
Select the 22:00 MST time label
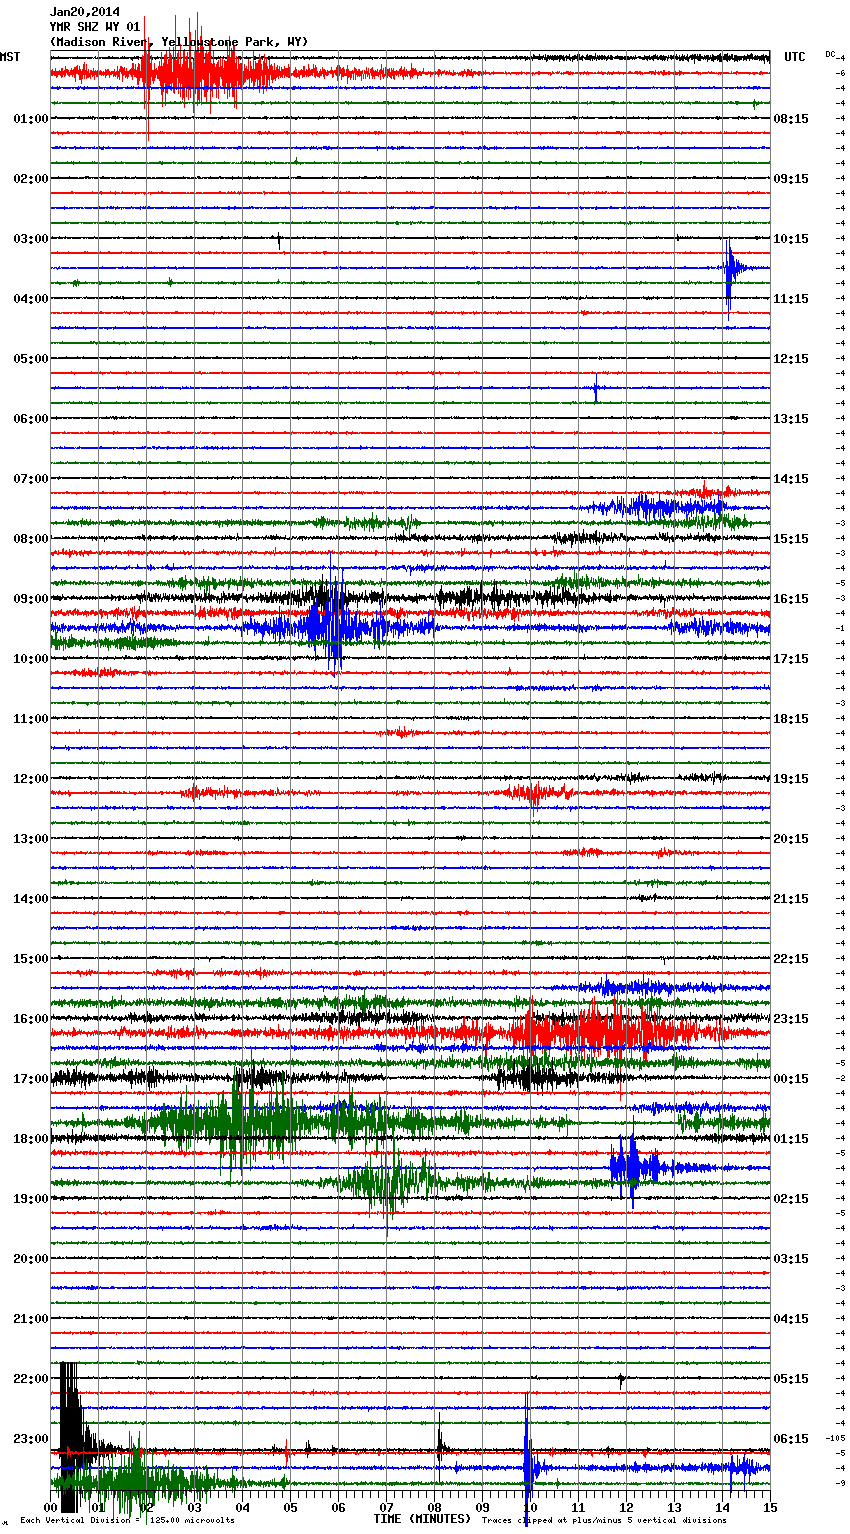pos(31,1379)
